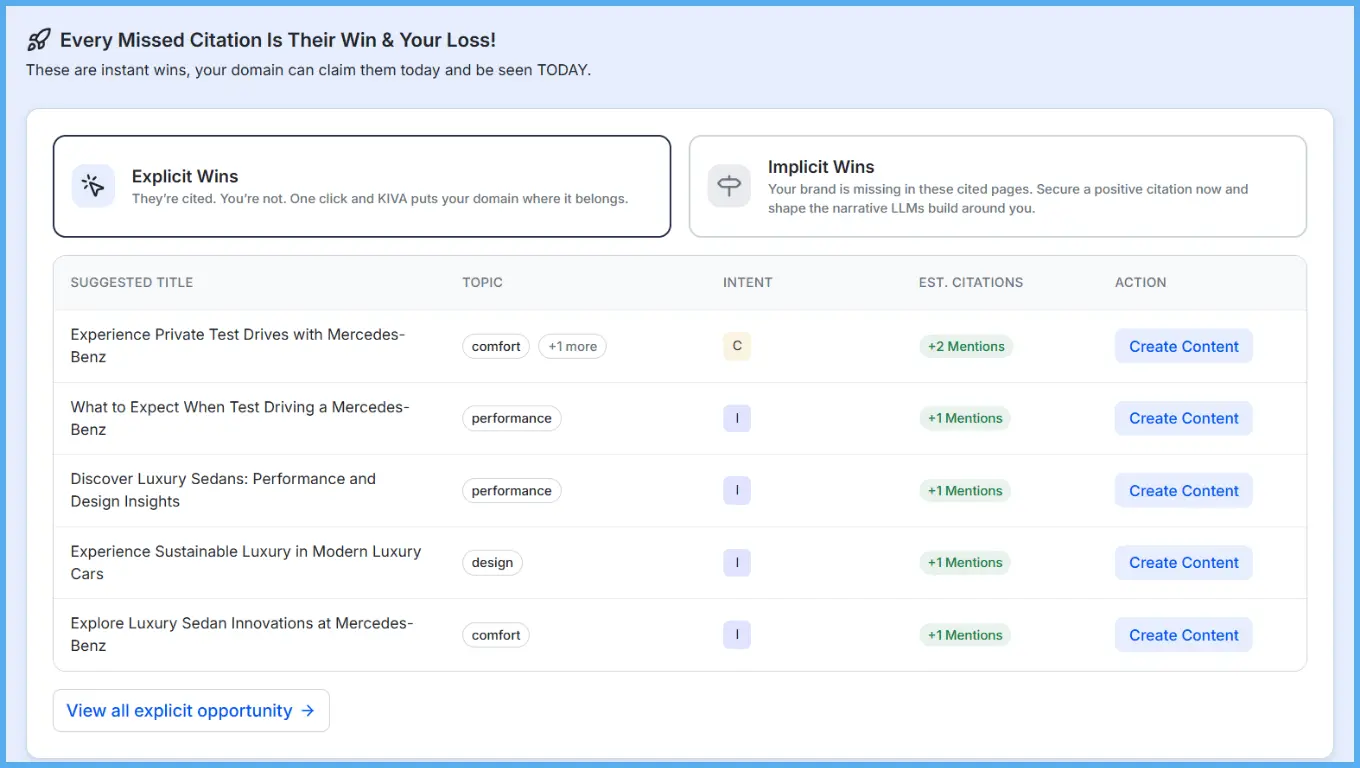The image size is (1360, 768).
Task: Click the I intent badge on the test driving row
Action: (x=737, y=418)
